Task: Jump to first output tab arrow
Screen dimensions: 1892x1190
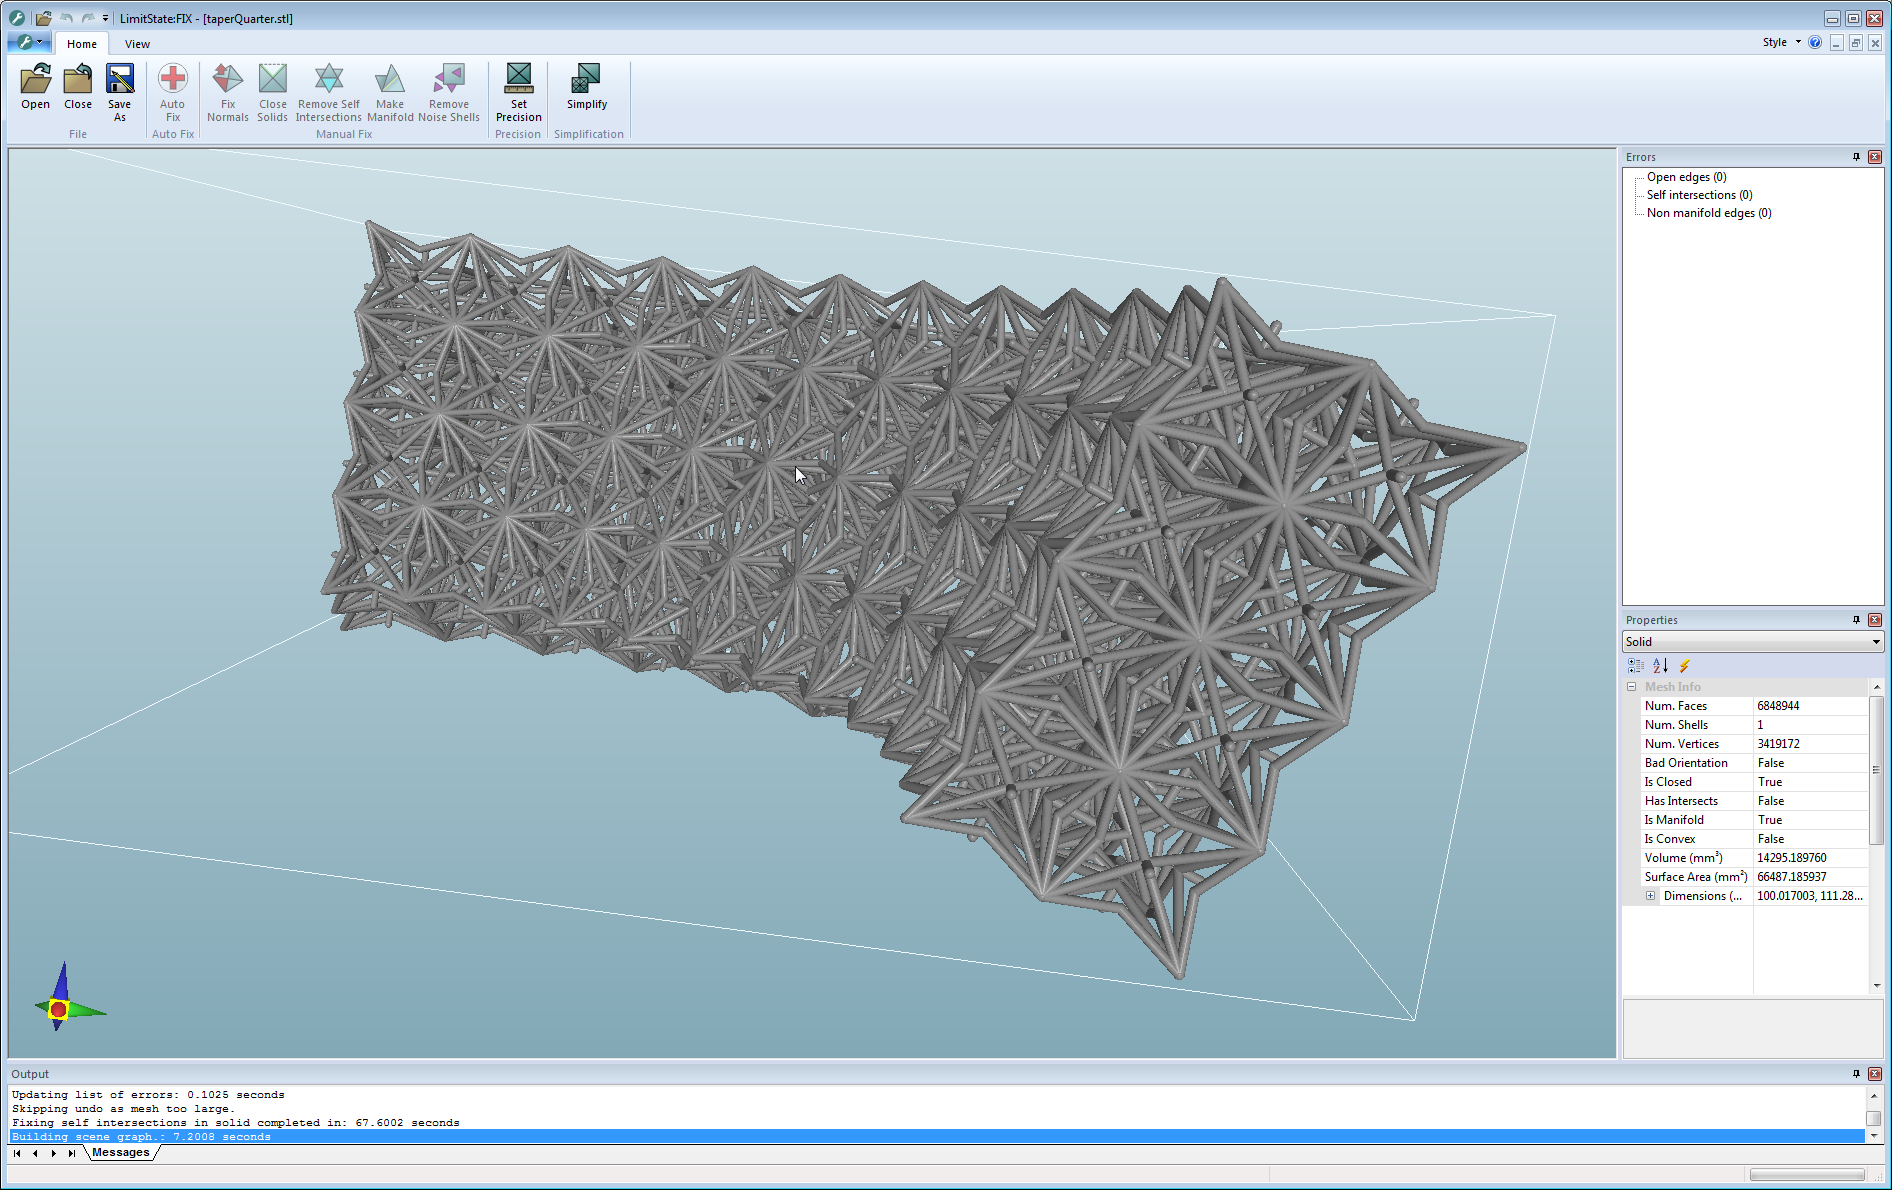Action: [x=17, y=1153]
